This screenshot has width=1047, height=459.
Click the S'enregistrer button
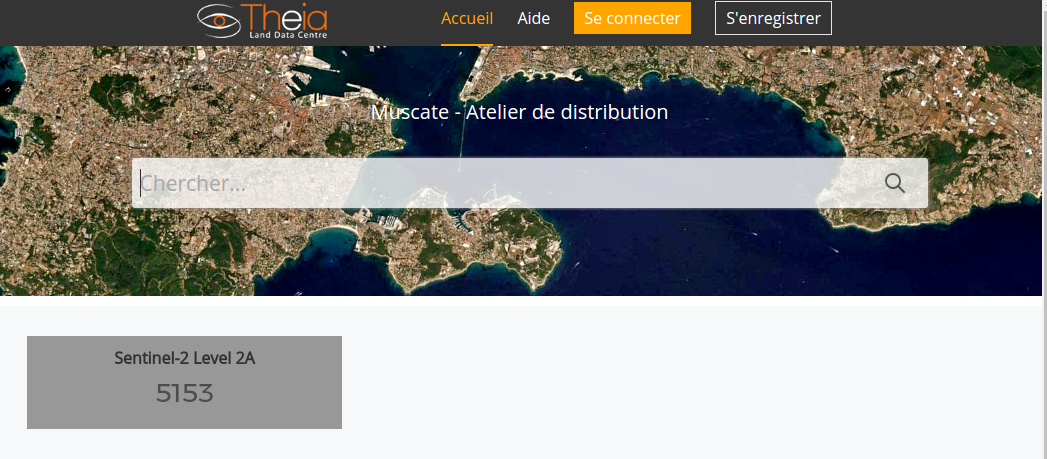tap(773, 18)
